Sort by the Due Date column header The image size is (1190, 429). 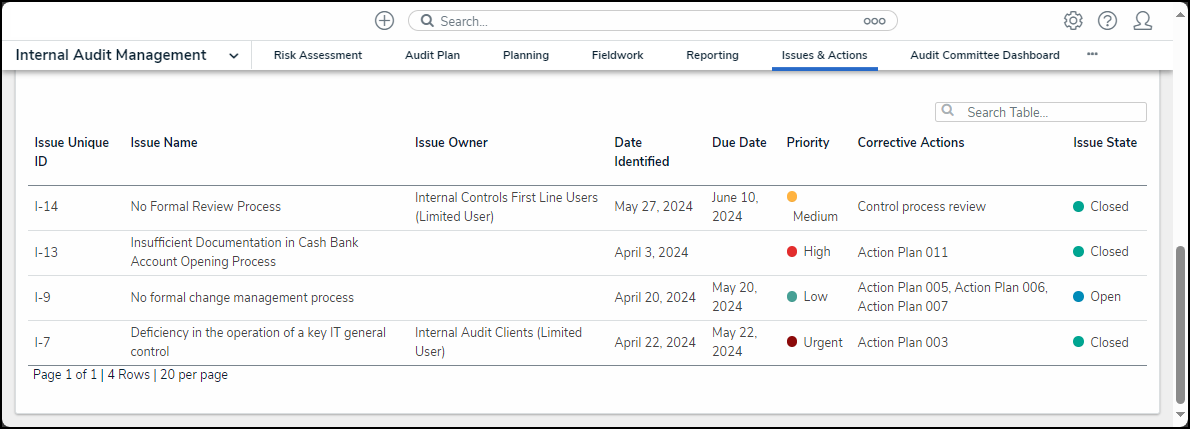click(739, 143)
